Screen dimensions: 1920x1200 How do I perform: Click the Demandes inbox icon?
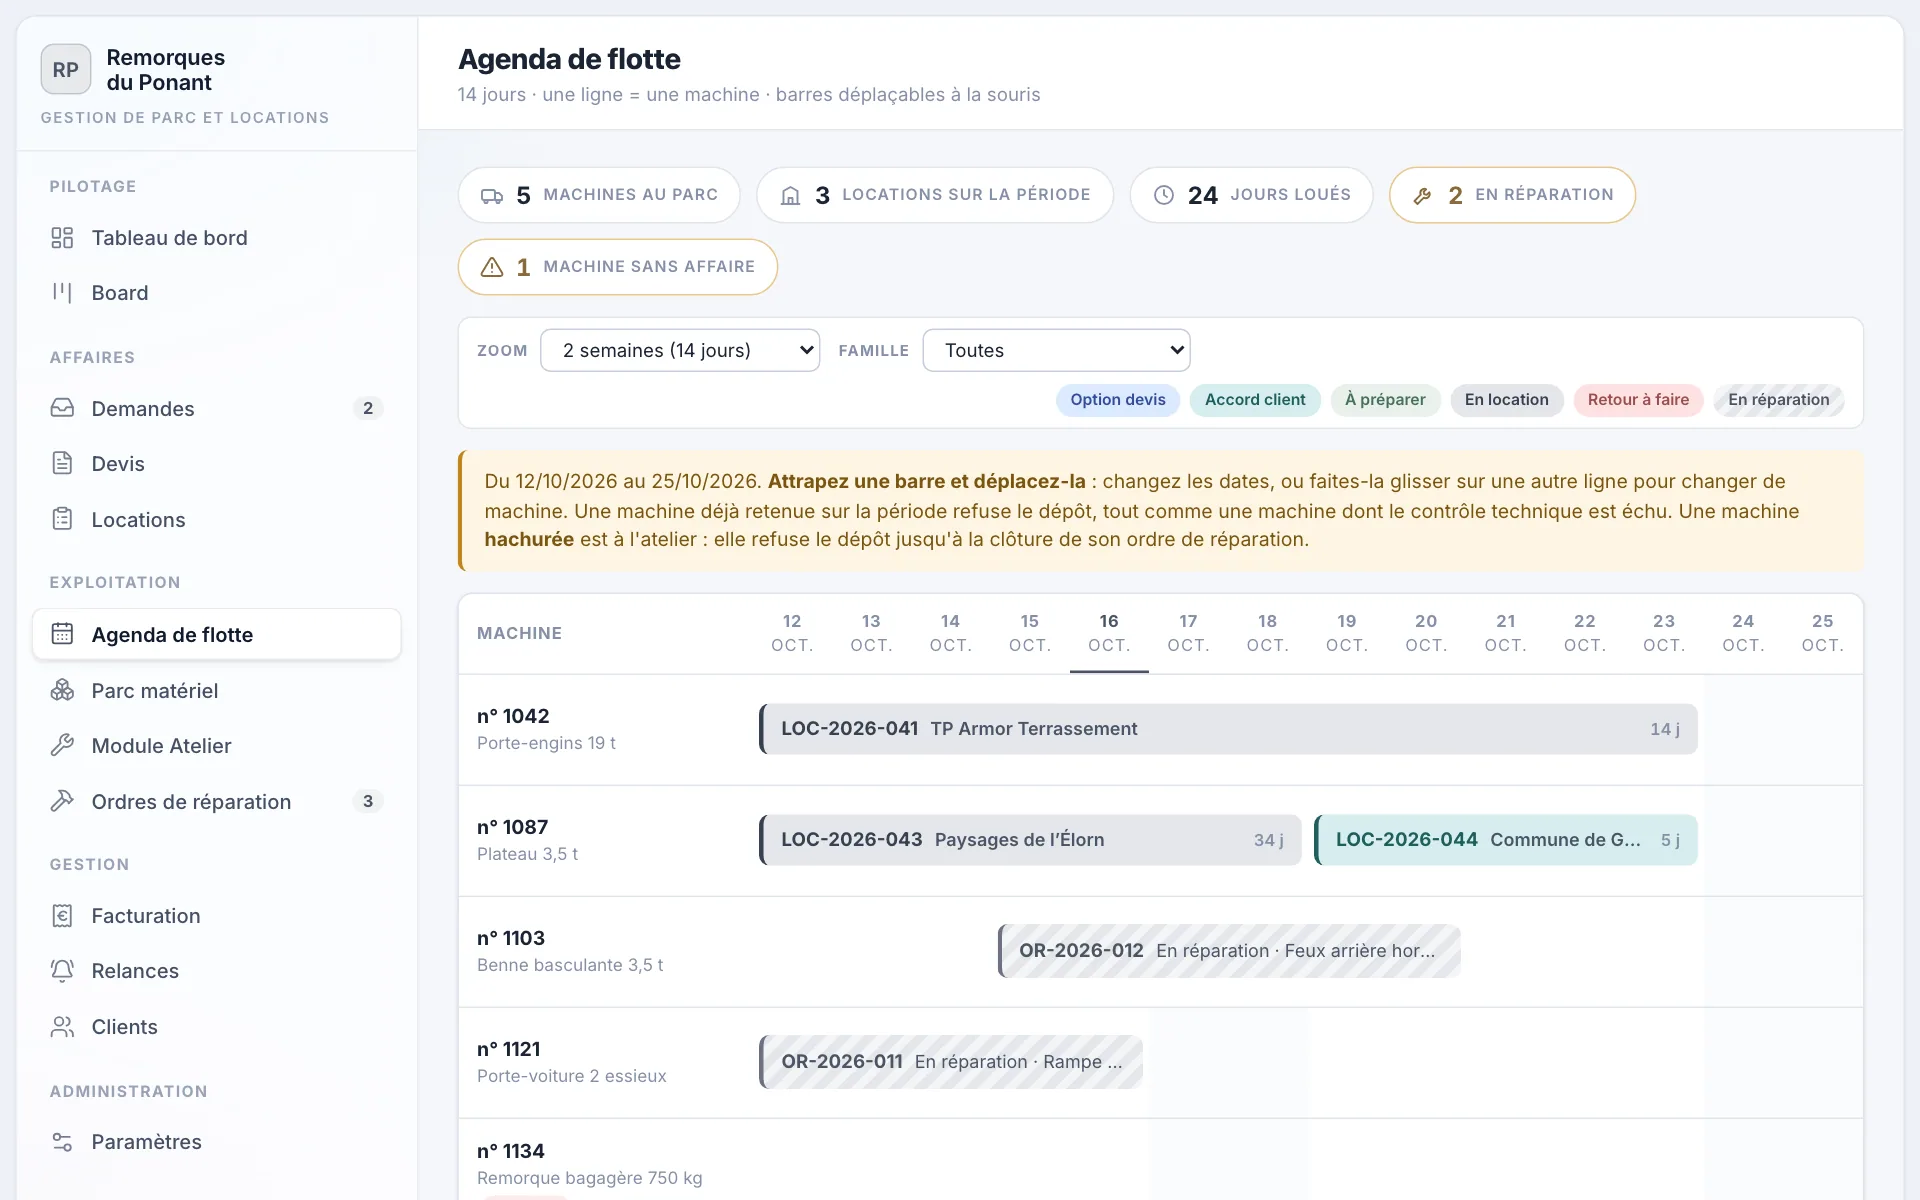click(x=62, y=408)
